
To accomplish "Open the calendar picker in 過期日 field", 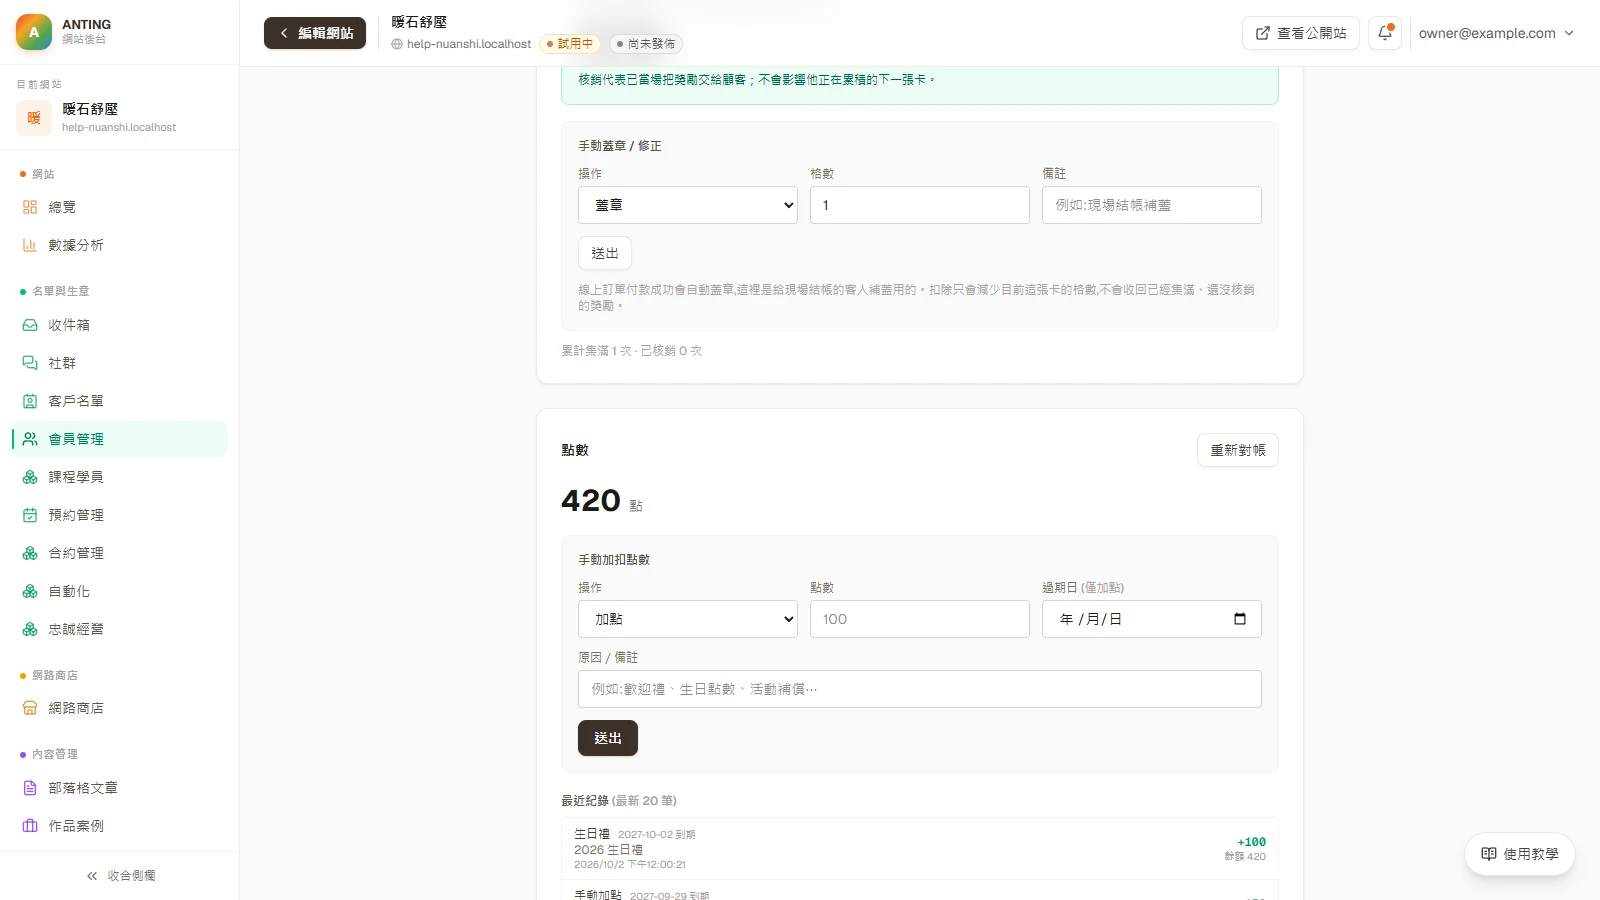I will (x=1240, y=619).
